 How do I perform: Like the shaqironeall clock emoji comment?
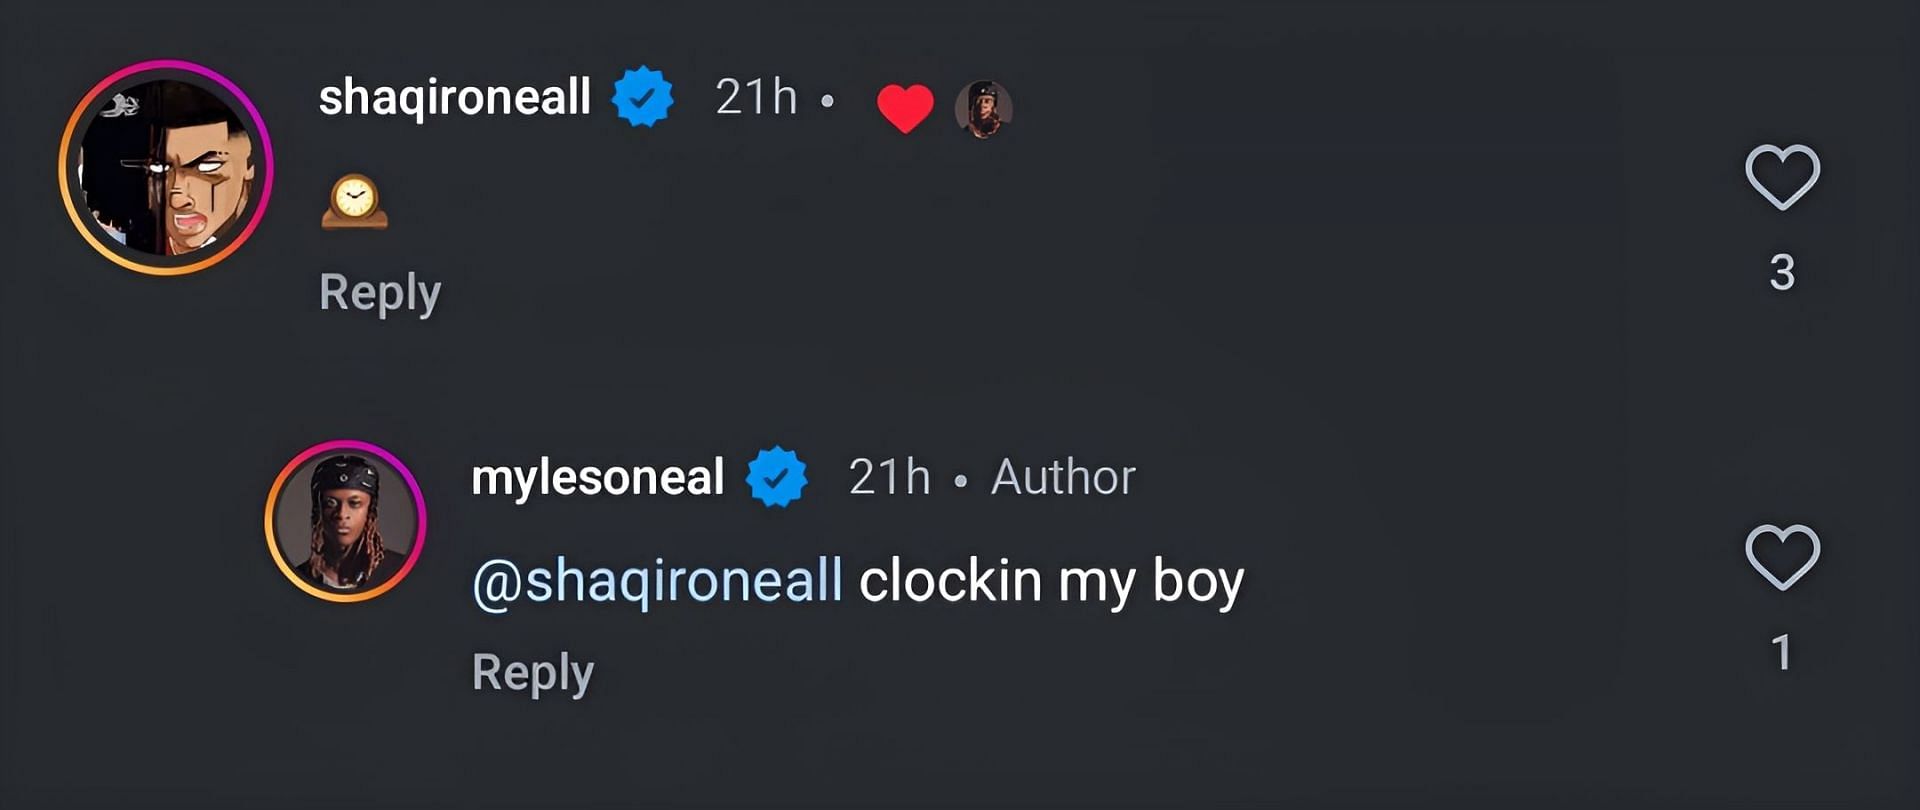pyautogui.click(x=1782, y=178)
